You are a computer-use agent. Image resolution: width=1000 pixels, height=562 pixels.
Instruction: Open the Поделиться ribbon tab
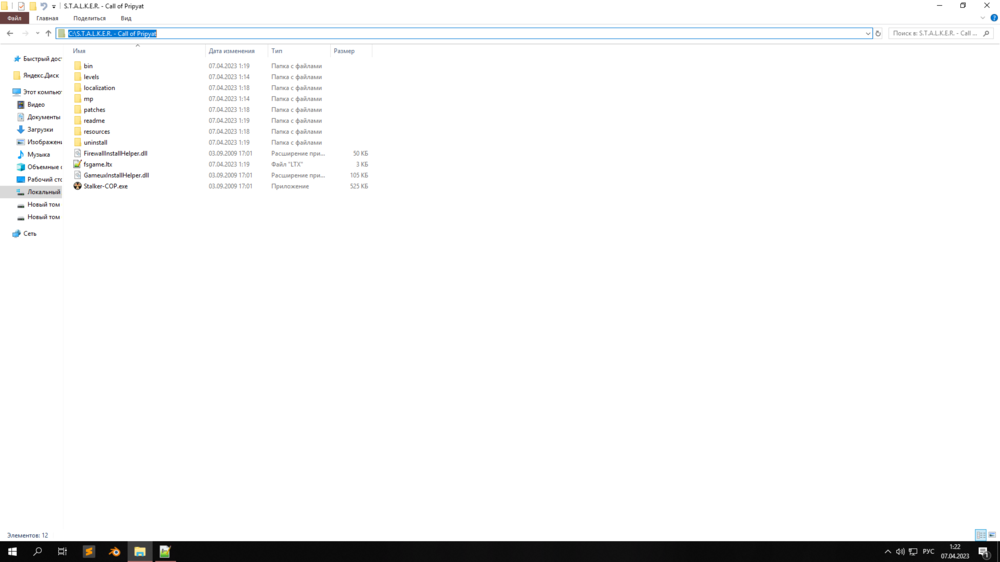click(89, 18)
